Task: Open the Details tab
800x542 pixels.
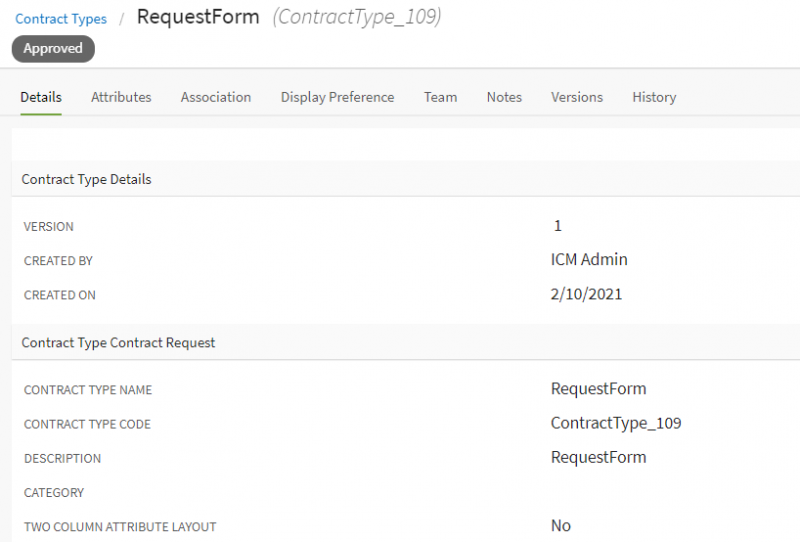Action: pos(41,97)
